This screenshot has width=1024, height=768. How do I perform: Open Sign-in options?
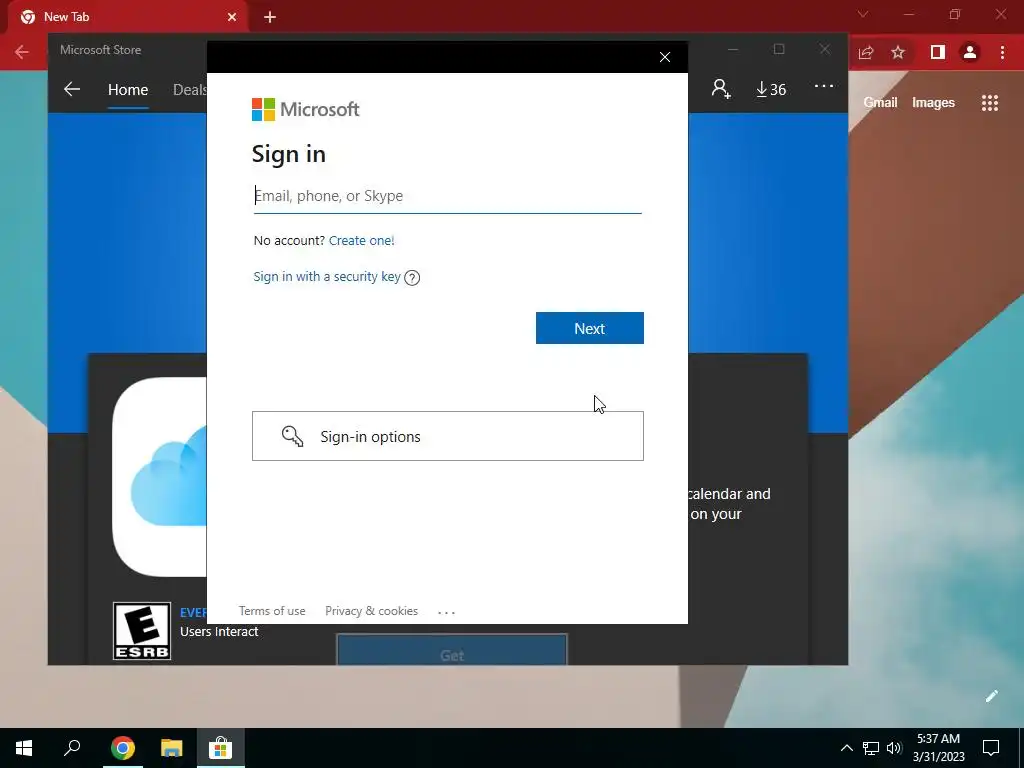(447, 436)
